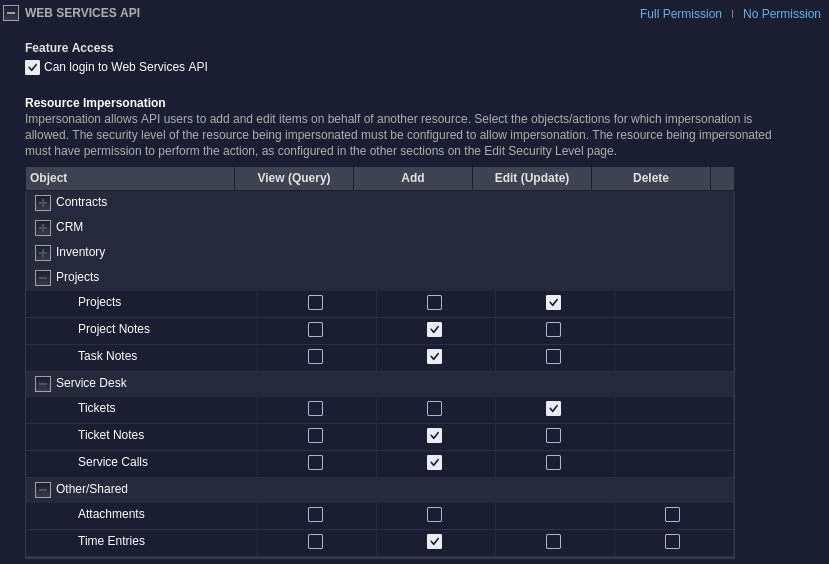
Task: Click the Edit (Update) column header
Action: (x=532, y=178)
